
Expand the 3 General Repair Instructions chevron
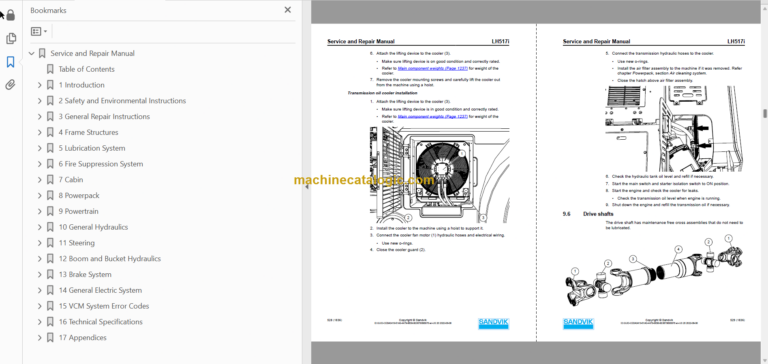pos(40,117)
